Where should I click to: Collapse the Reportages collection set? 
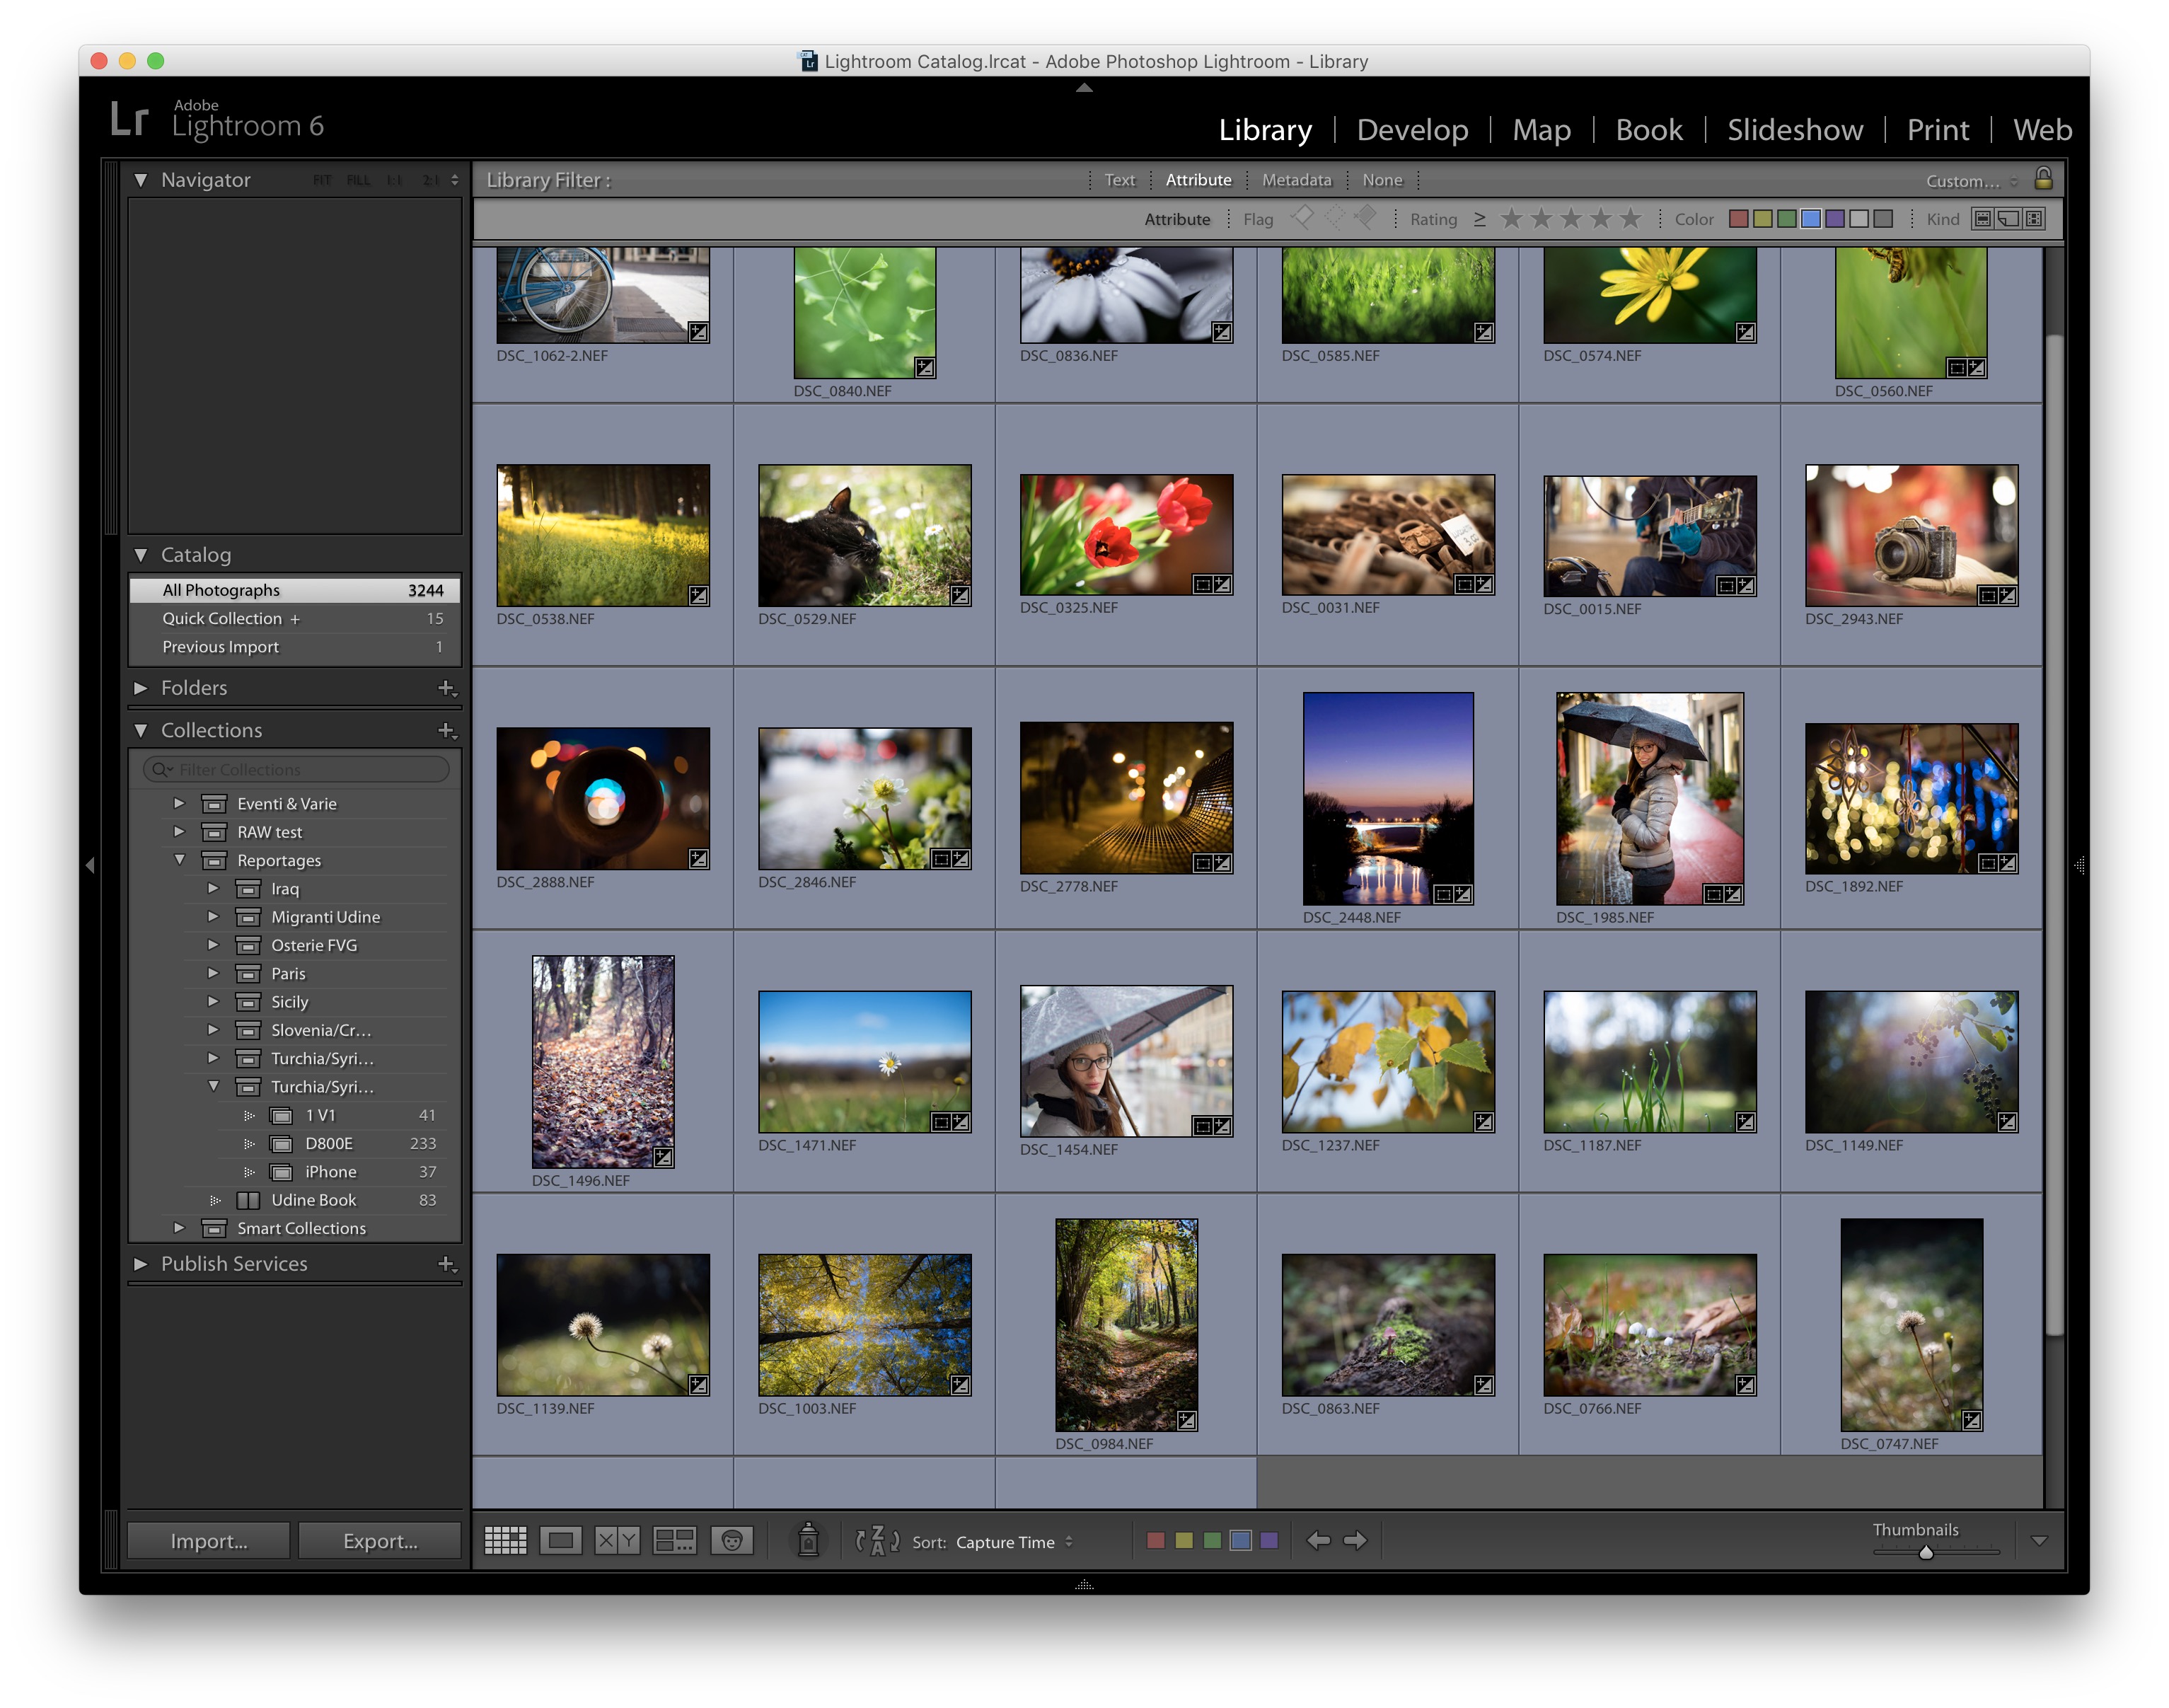tap(179, 860)
